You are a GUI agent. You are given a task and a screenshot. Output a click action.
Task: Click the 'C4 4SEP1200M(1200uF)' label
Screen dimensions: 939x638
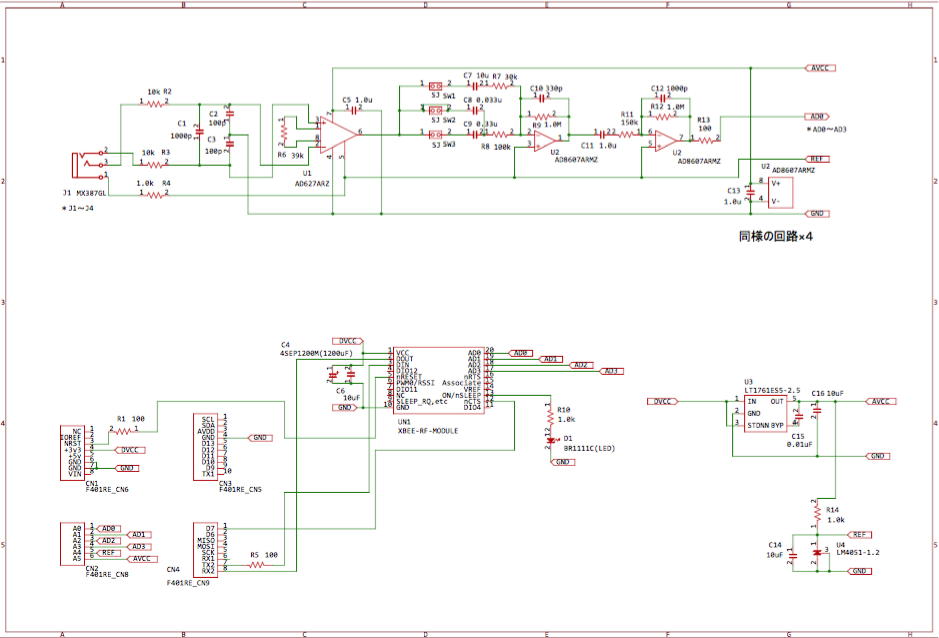click(x=316, y=349)
